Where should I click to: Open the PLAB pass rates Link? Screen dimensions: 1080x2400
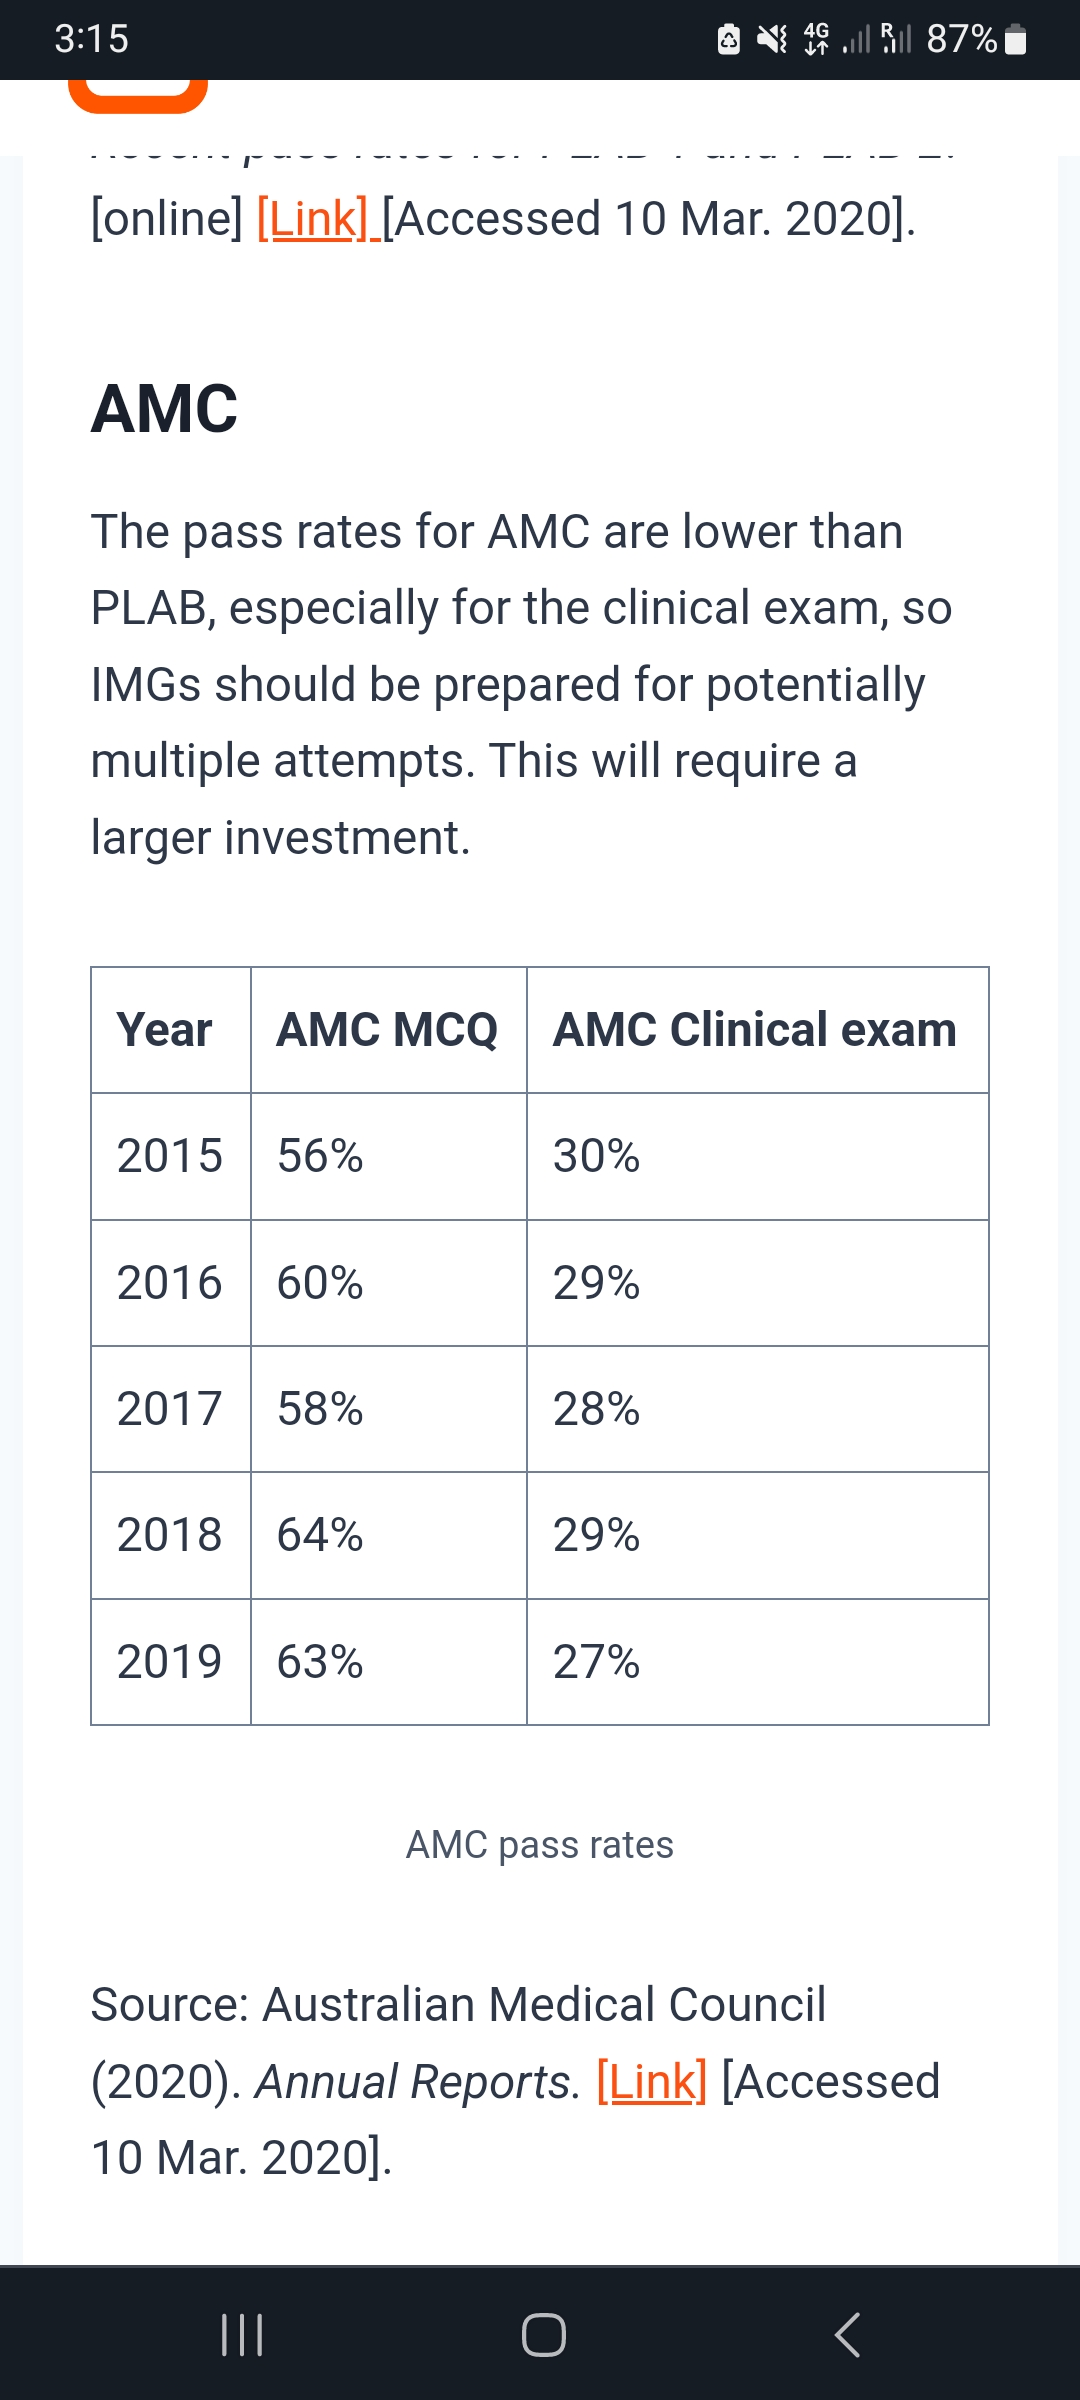[311, 218]
